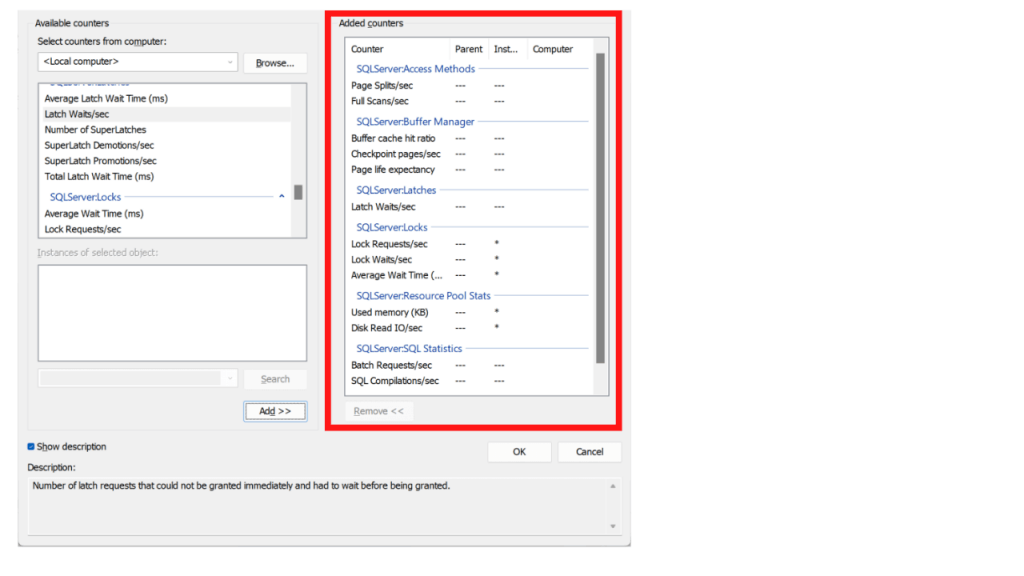This screenshot has height=576, width=1024.
Task: Click the Computer column header
Action: 552,49
